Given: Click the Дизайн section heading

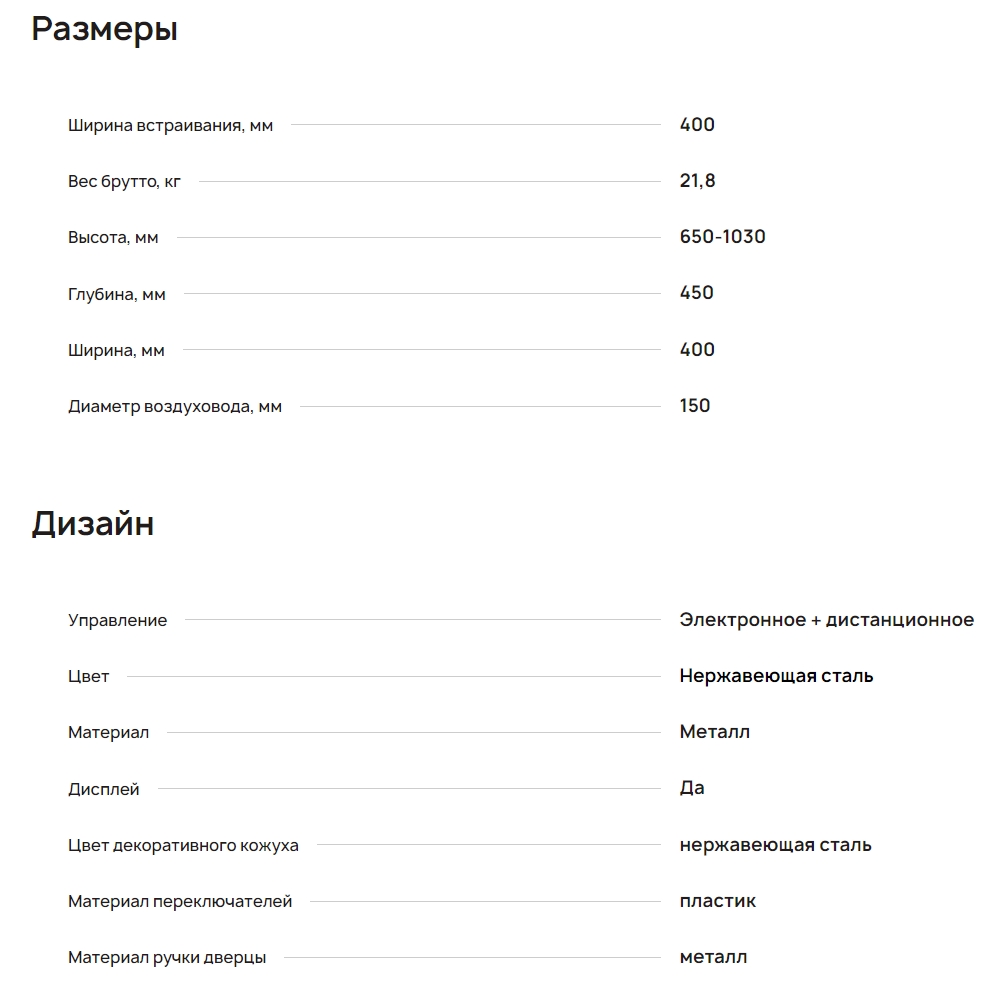Looking at the screenshot, I should (x=92, y=524).
